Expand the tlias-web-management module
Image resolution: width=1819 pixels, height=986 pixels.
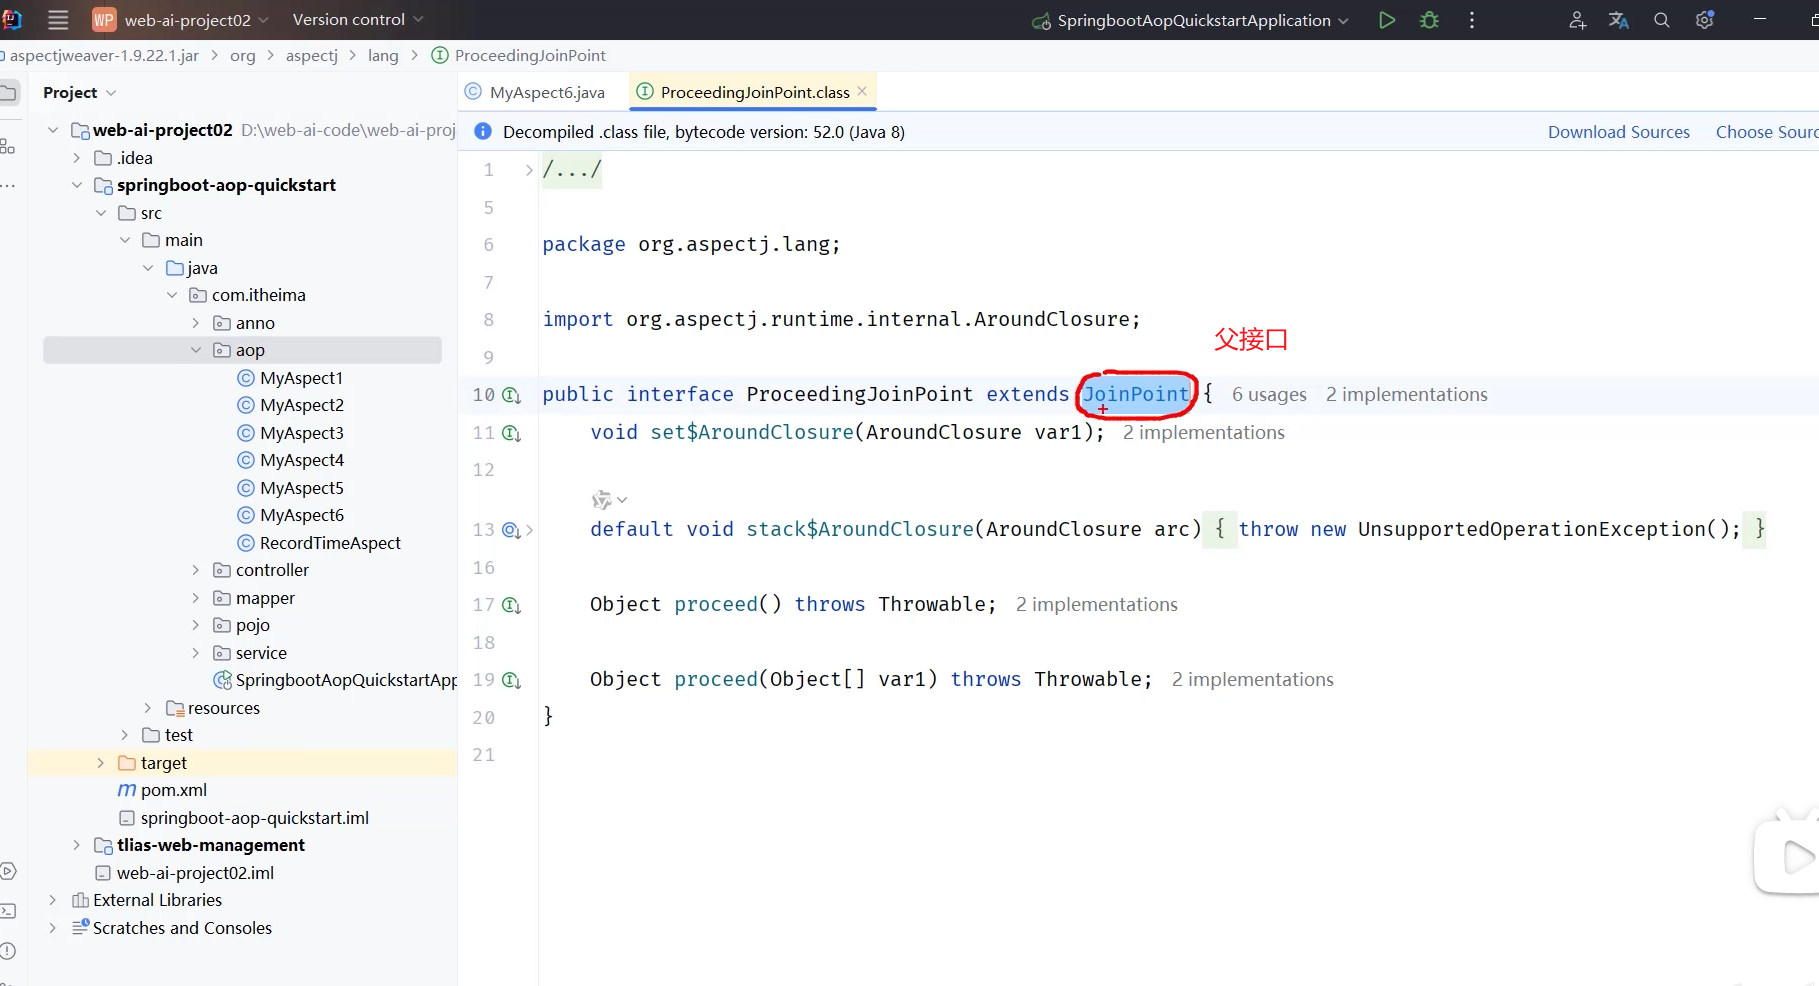pyautogui.click(x=77, y=845)
